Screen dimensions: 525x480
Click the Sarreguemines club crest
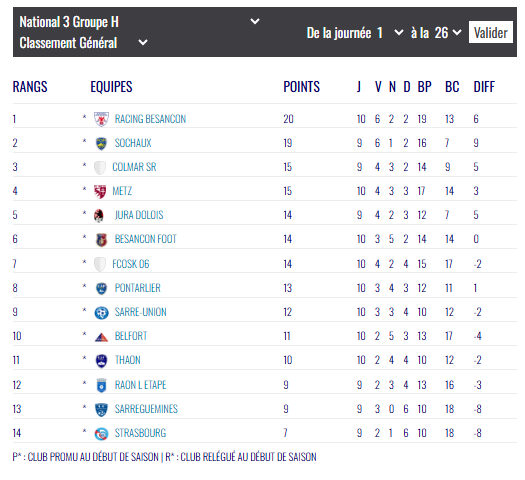point(101,409)
